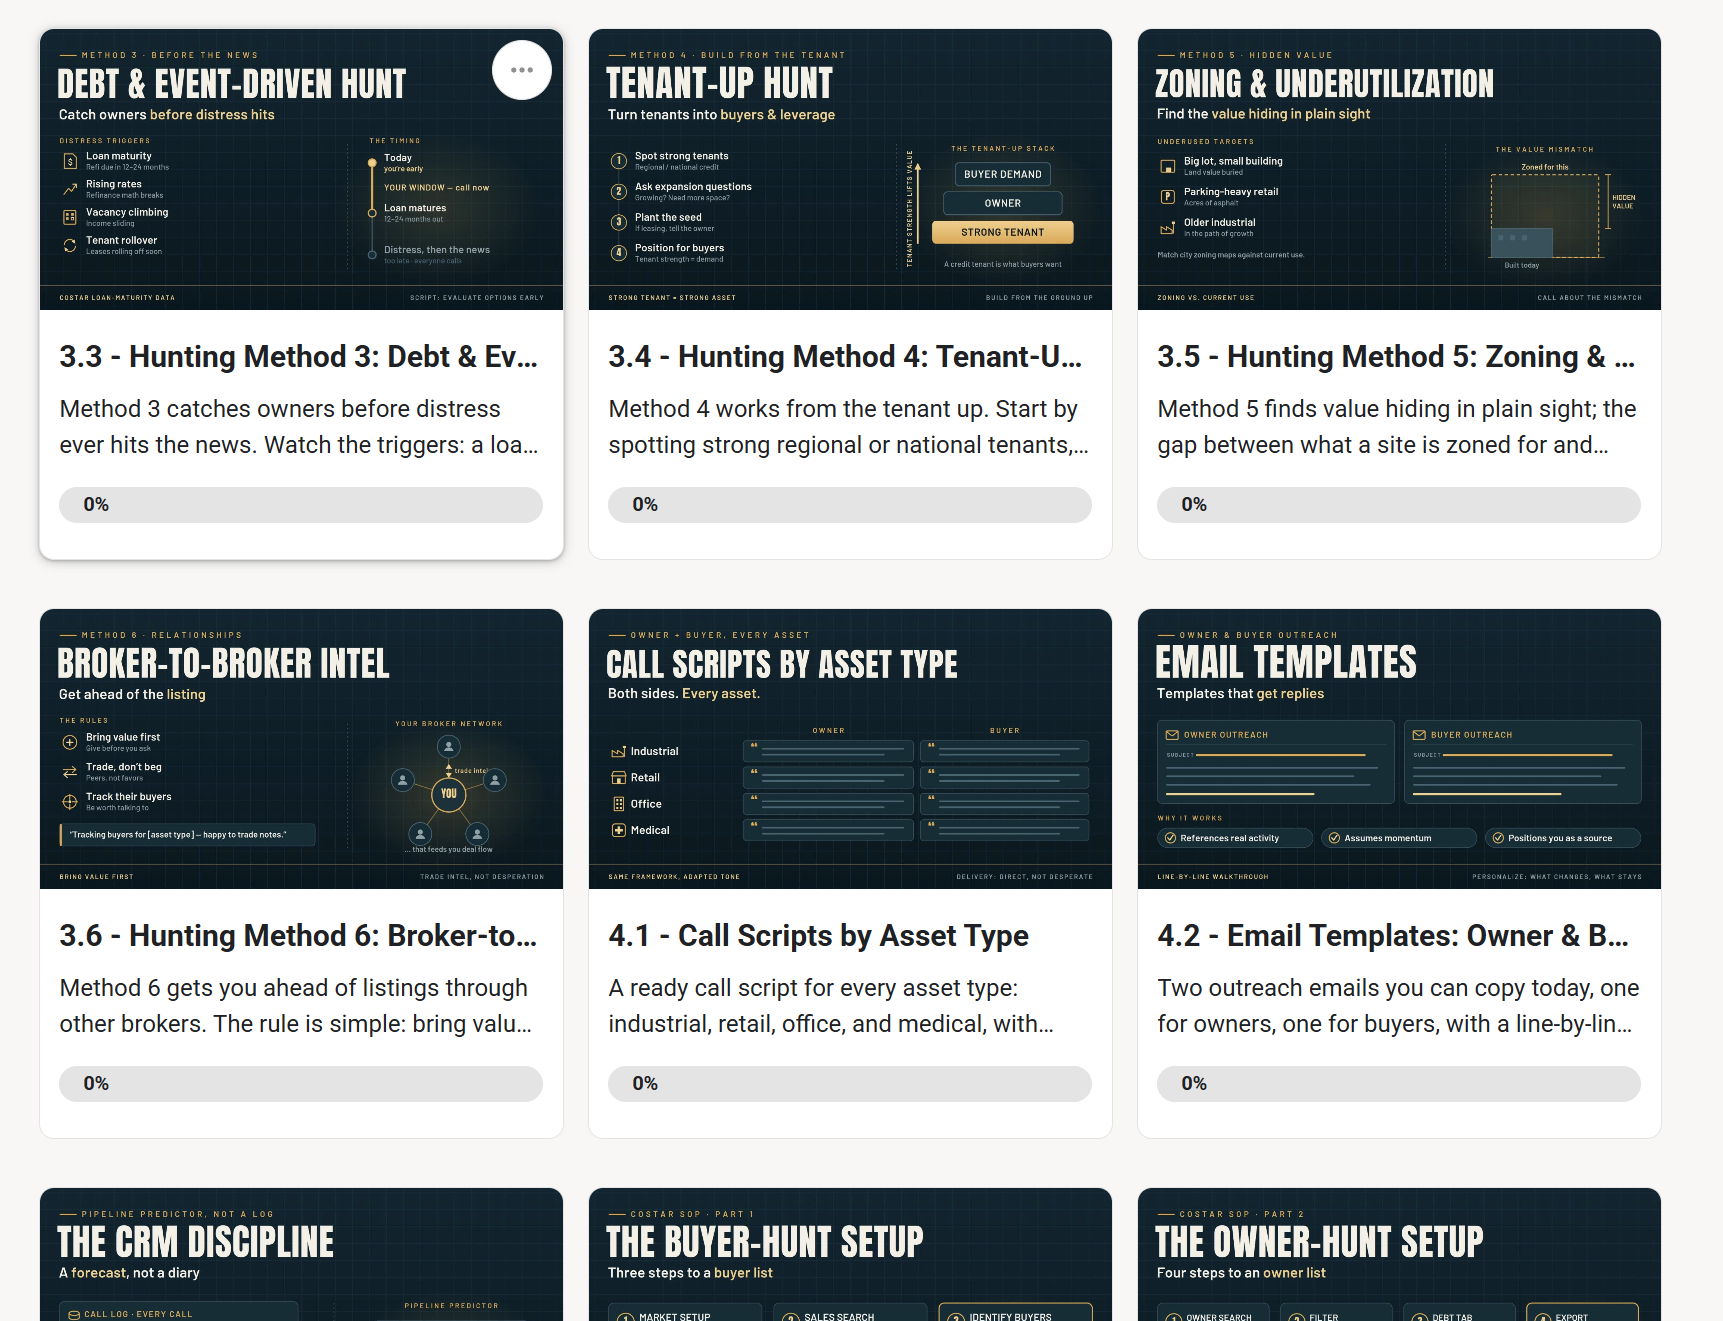
Task: Open the Call Scripts by Asset Type thumbnail
Action: (850, 748)
